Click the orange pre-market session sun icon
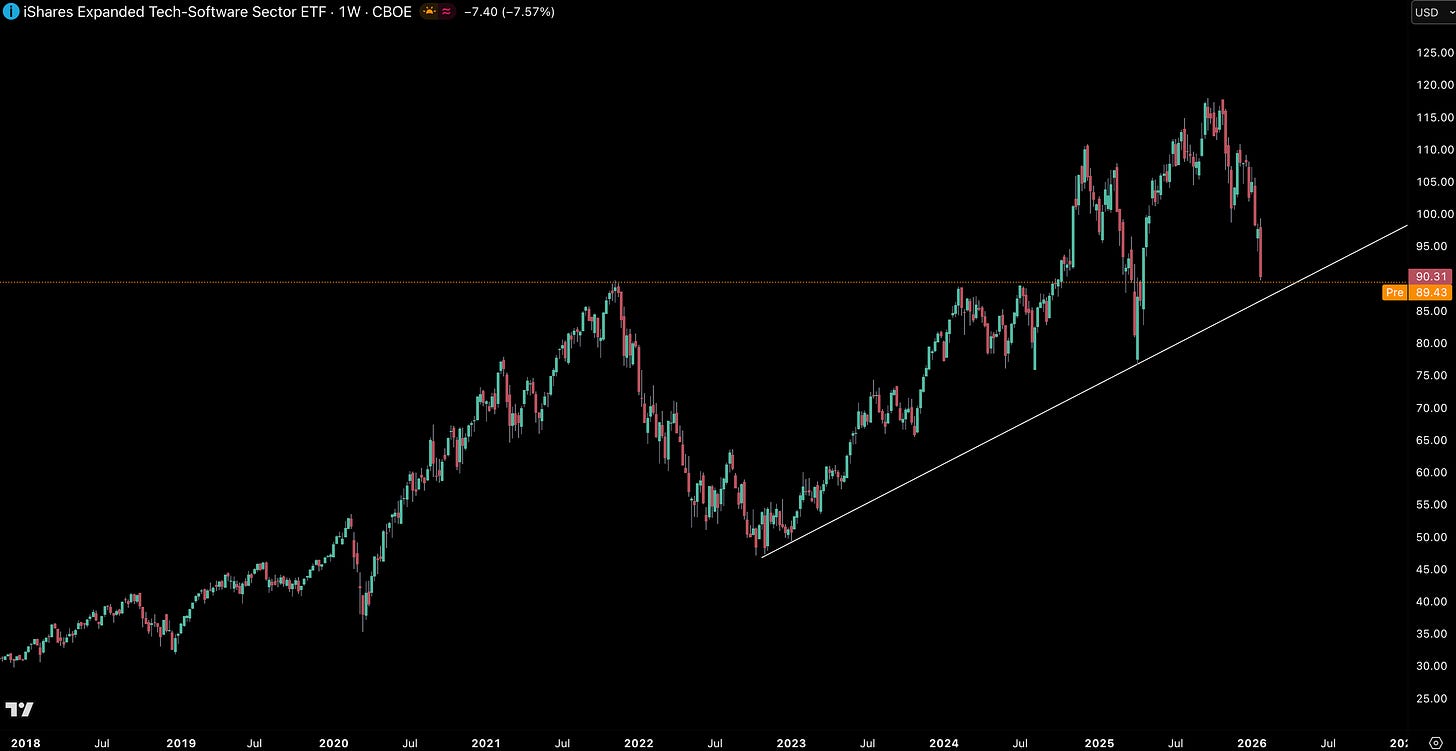This screenshot has height=751, width=1456. [x=428, y=12]
